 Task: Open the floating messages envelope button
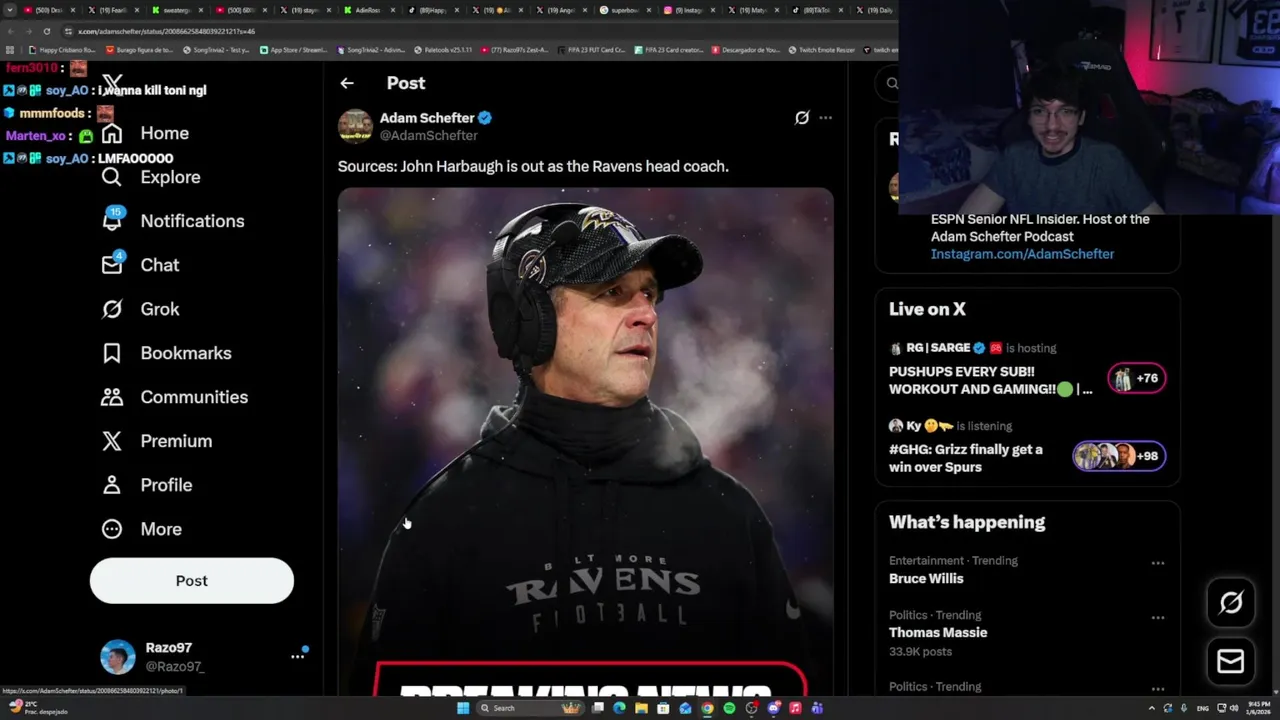coord(1230,661)
